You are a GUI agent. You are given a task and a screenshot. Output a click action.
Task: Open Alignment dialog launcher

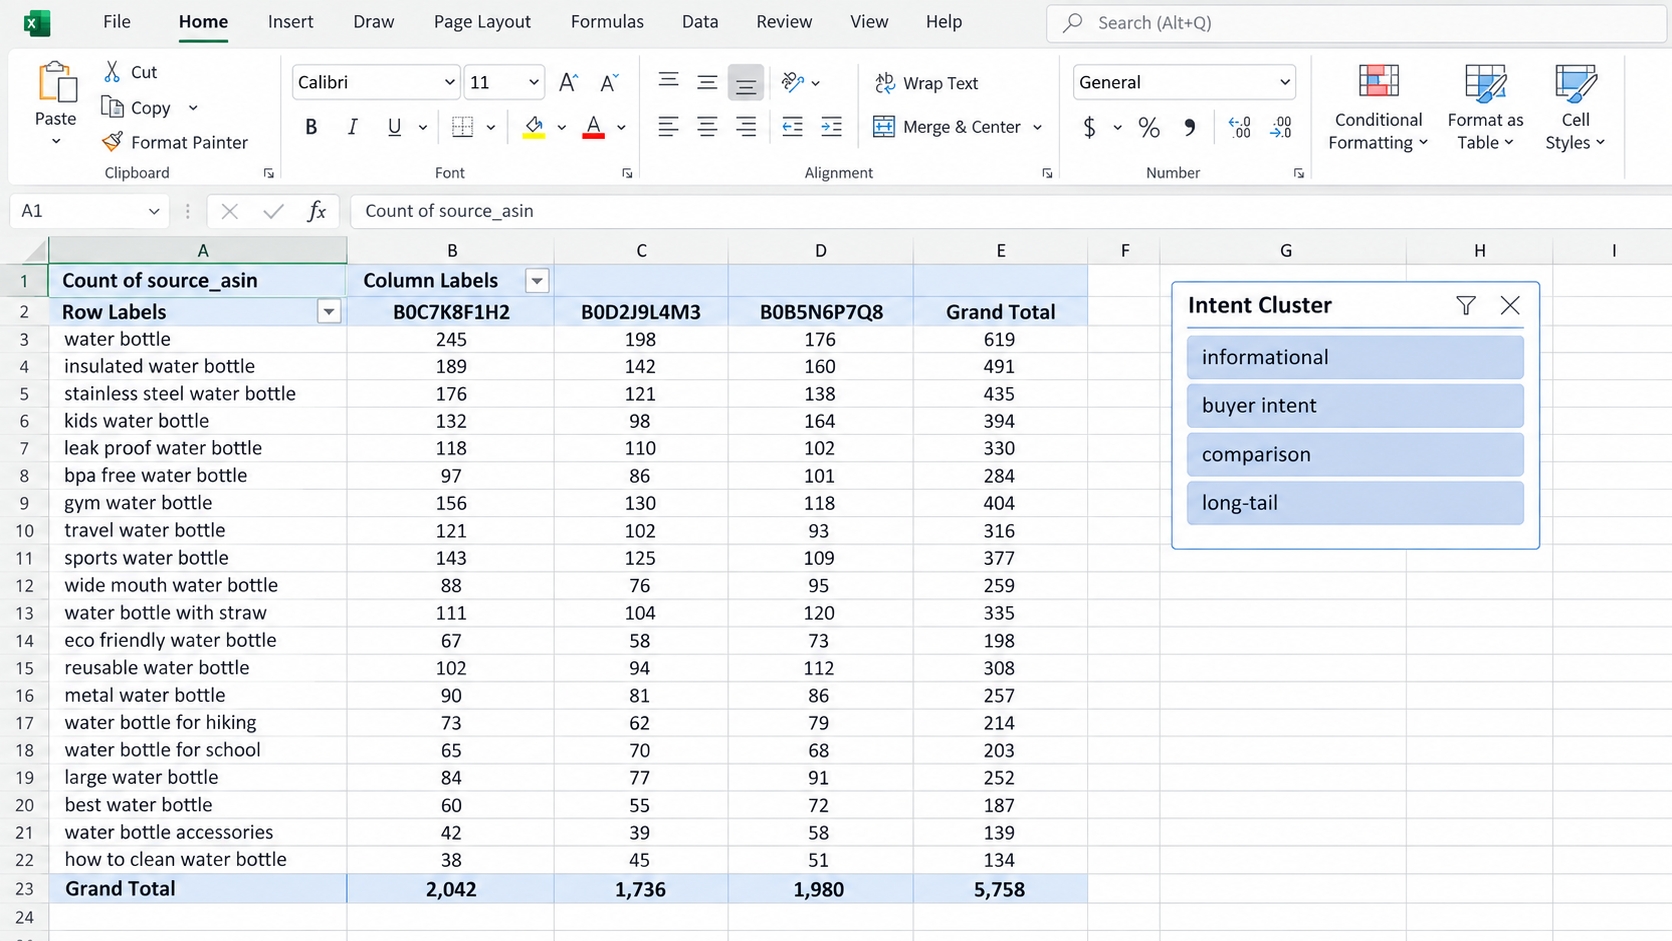[x=1047, y=173]
